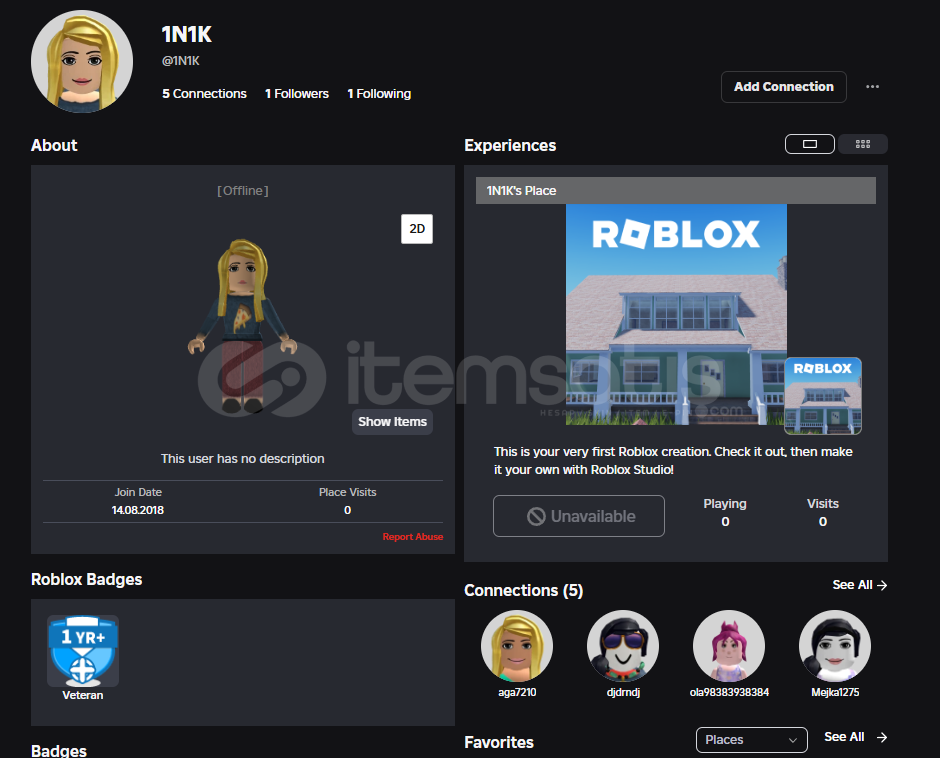Click the Show Items button

click(x=392, y=422)
